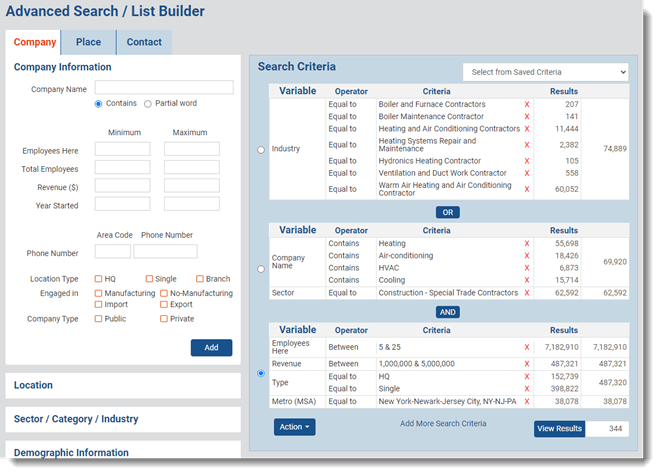Toggle the OR group operator button
Screen dimensions: 660x475
(x=448, y=212)
